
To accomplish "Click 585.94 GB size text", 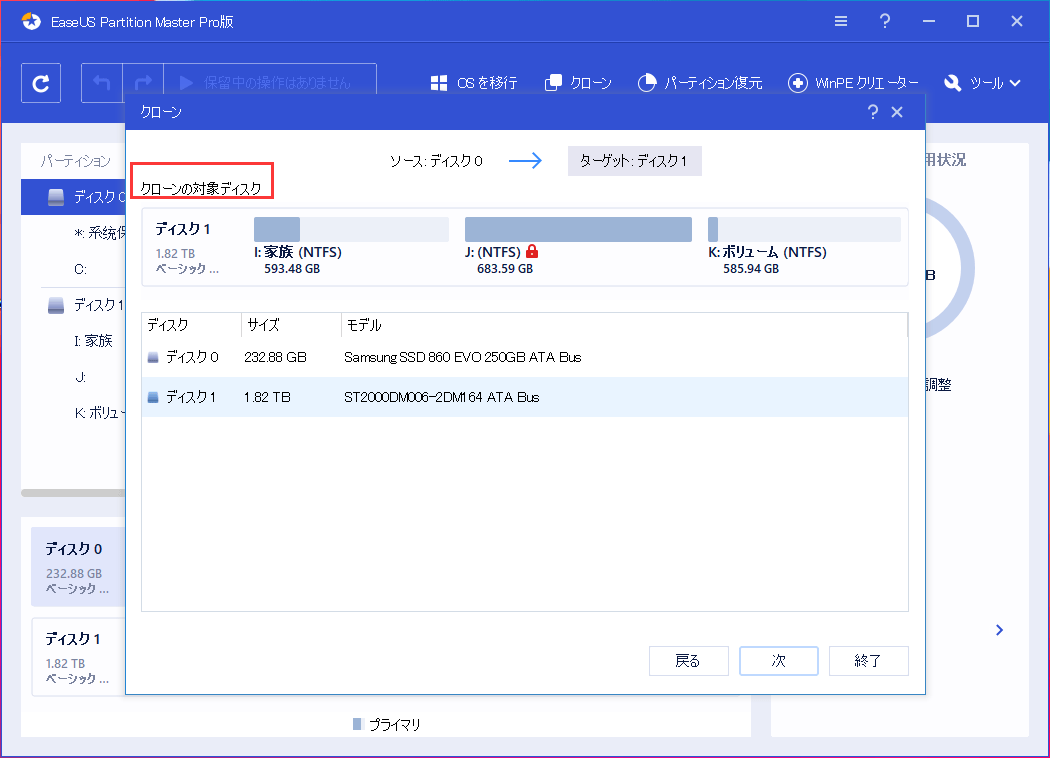I will click(751, 269).
